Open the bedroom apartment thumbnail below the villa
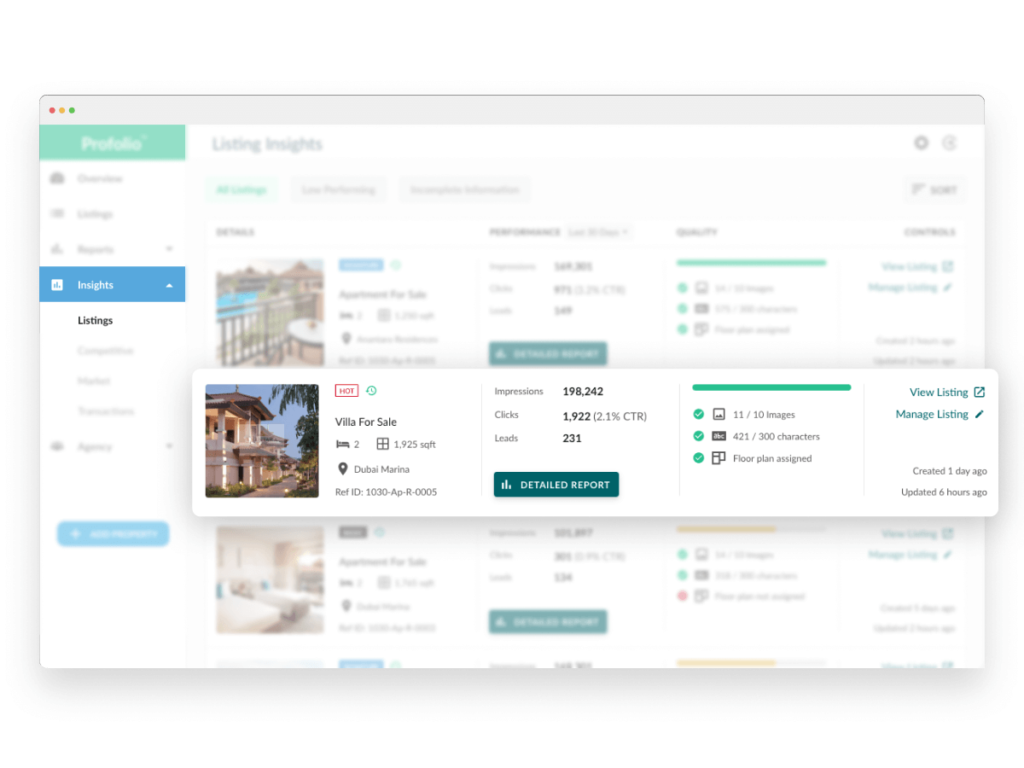The image size is (1024, 768). pyautogui.click(x=270, y=580)
